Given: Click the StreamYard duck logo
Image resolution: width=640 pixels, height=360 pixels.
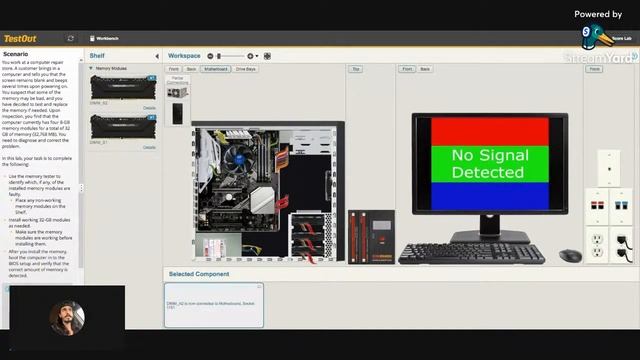Looking at the screenshot, I should click(x=597, y=37).
